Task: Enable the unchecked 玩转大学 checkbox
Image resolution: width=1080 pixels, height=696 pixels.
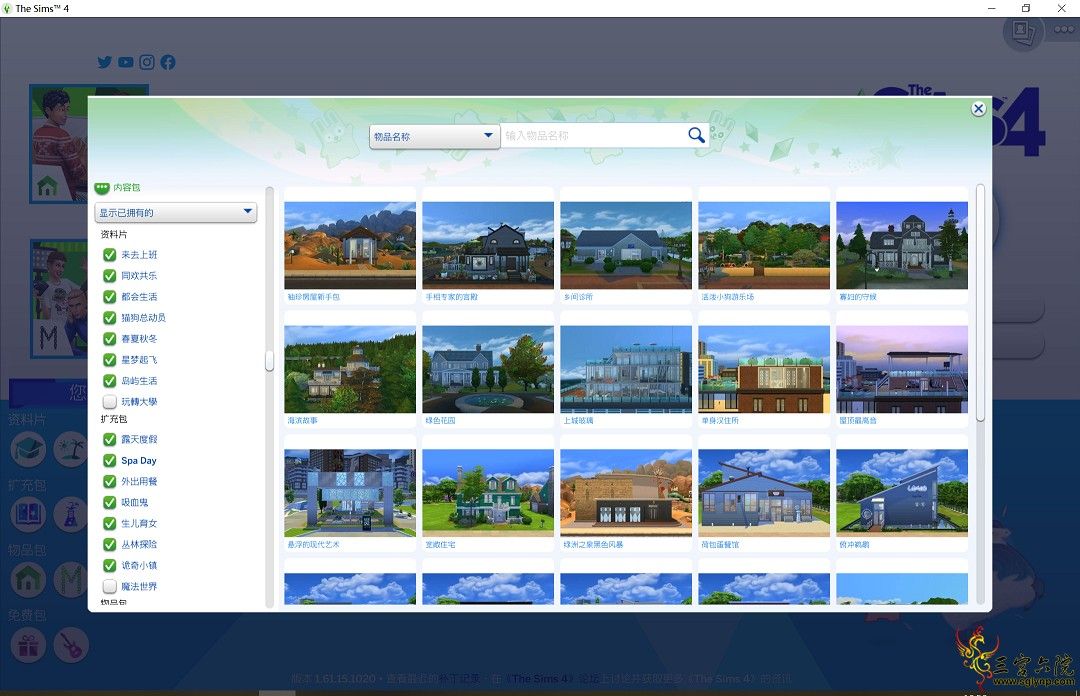Action: (110, 402)
